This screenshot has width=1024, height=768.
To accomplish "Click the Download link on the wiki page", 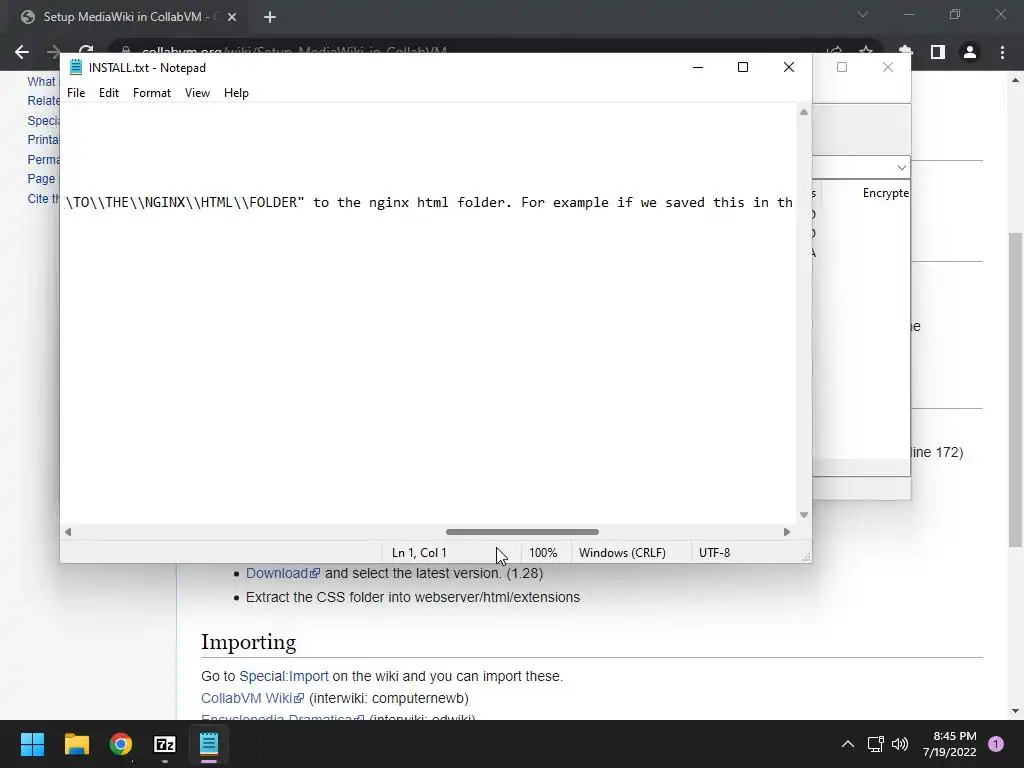I will point(283,573).
